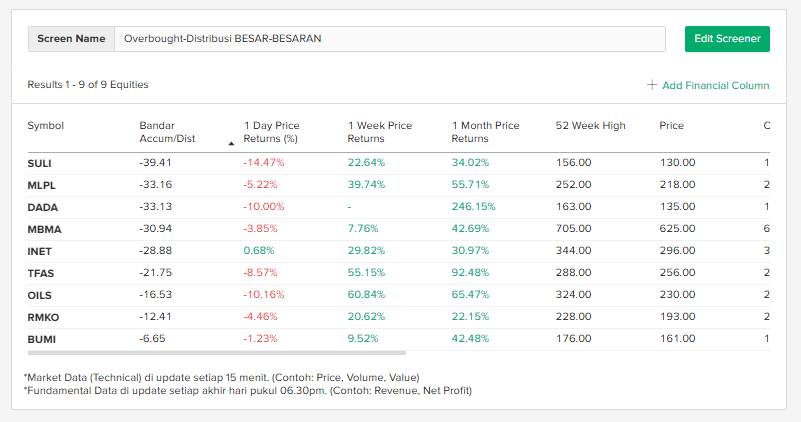The image size is (801, 422).
Task: Open the MLPL stock symbol
Action: coord(41,185)
